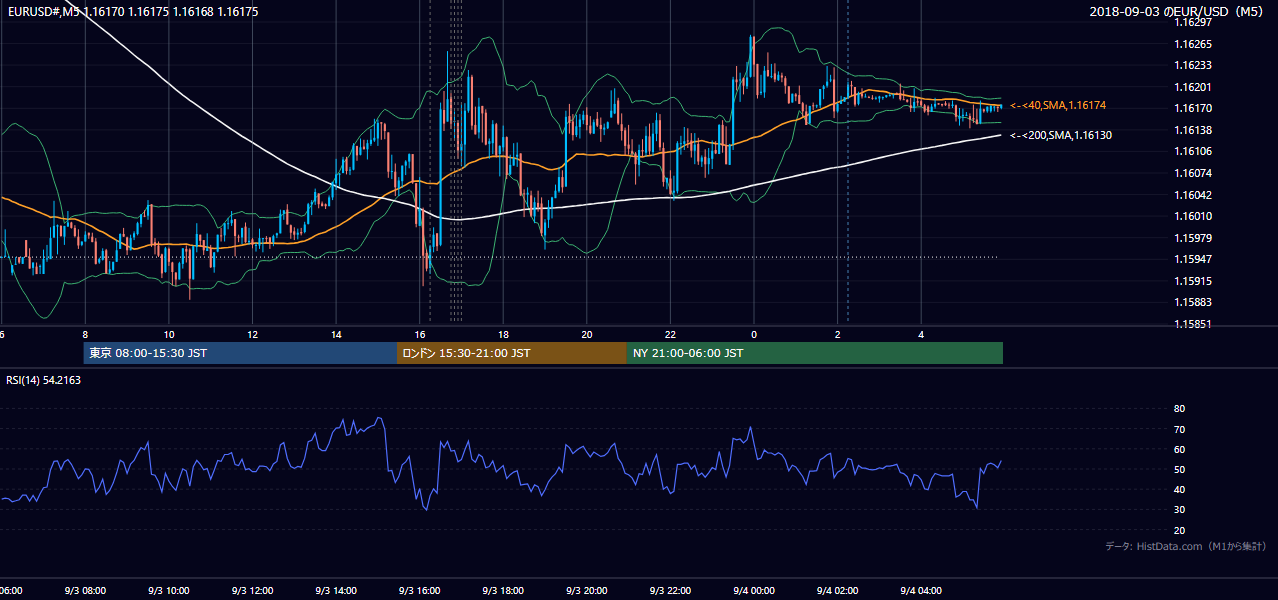
Task: Click hour label 18 on the price chart axis
Action: coord(503,334)
